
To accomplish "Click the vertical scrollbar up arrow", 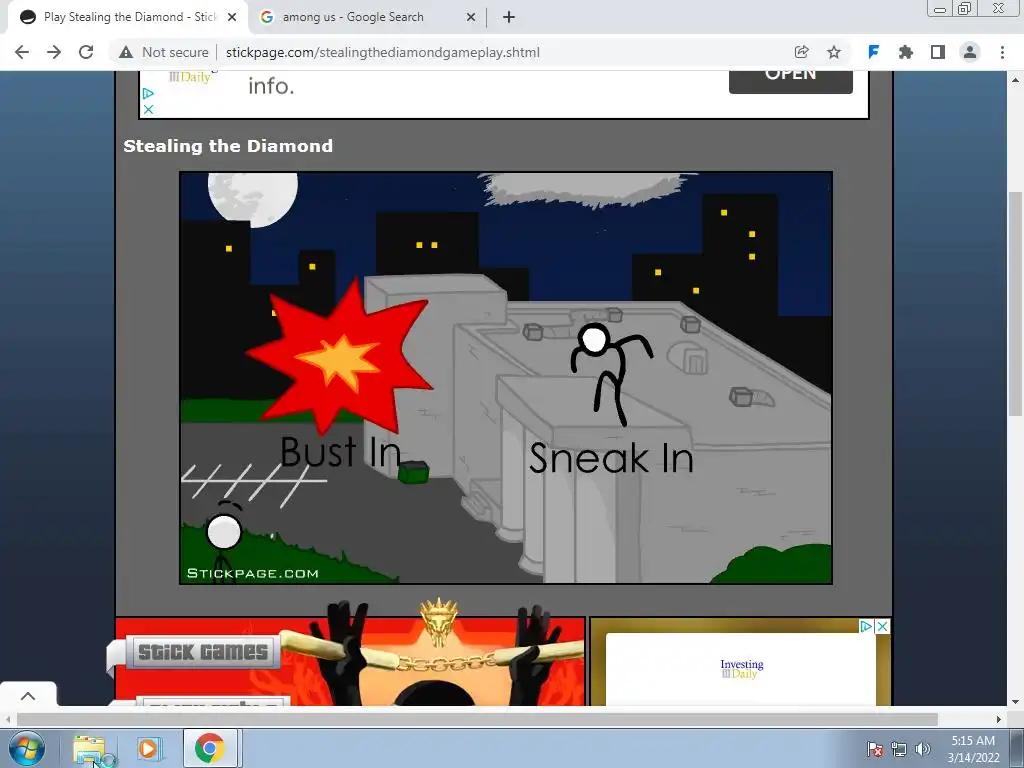I will [x=1015, y=80].
